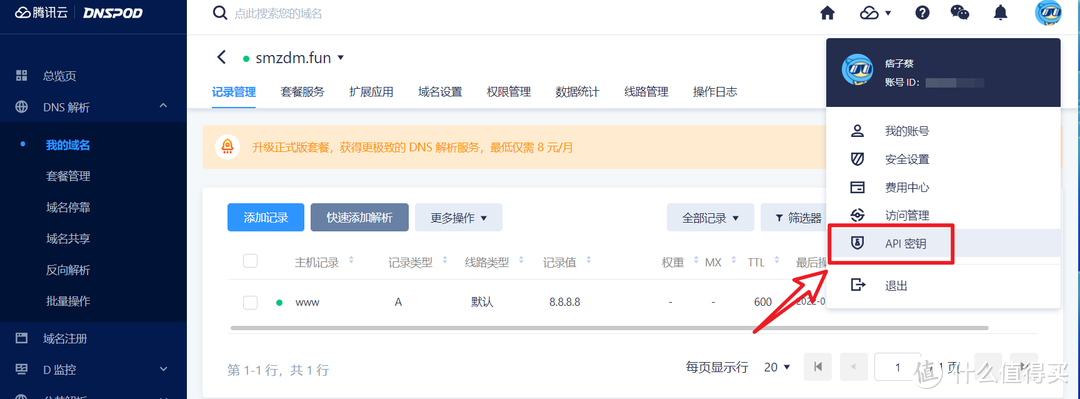Click the 域名注册 sidebar icon
1080x399 pixels.
(21, 338)
